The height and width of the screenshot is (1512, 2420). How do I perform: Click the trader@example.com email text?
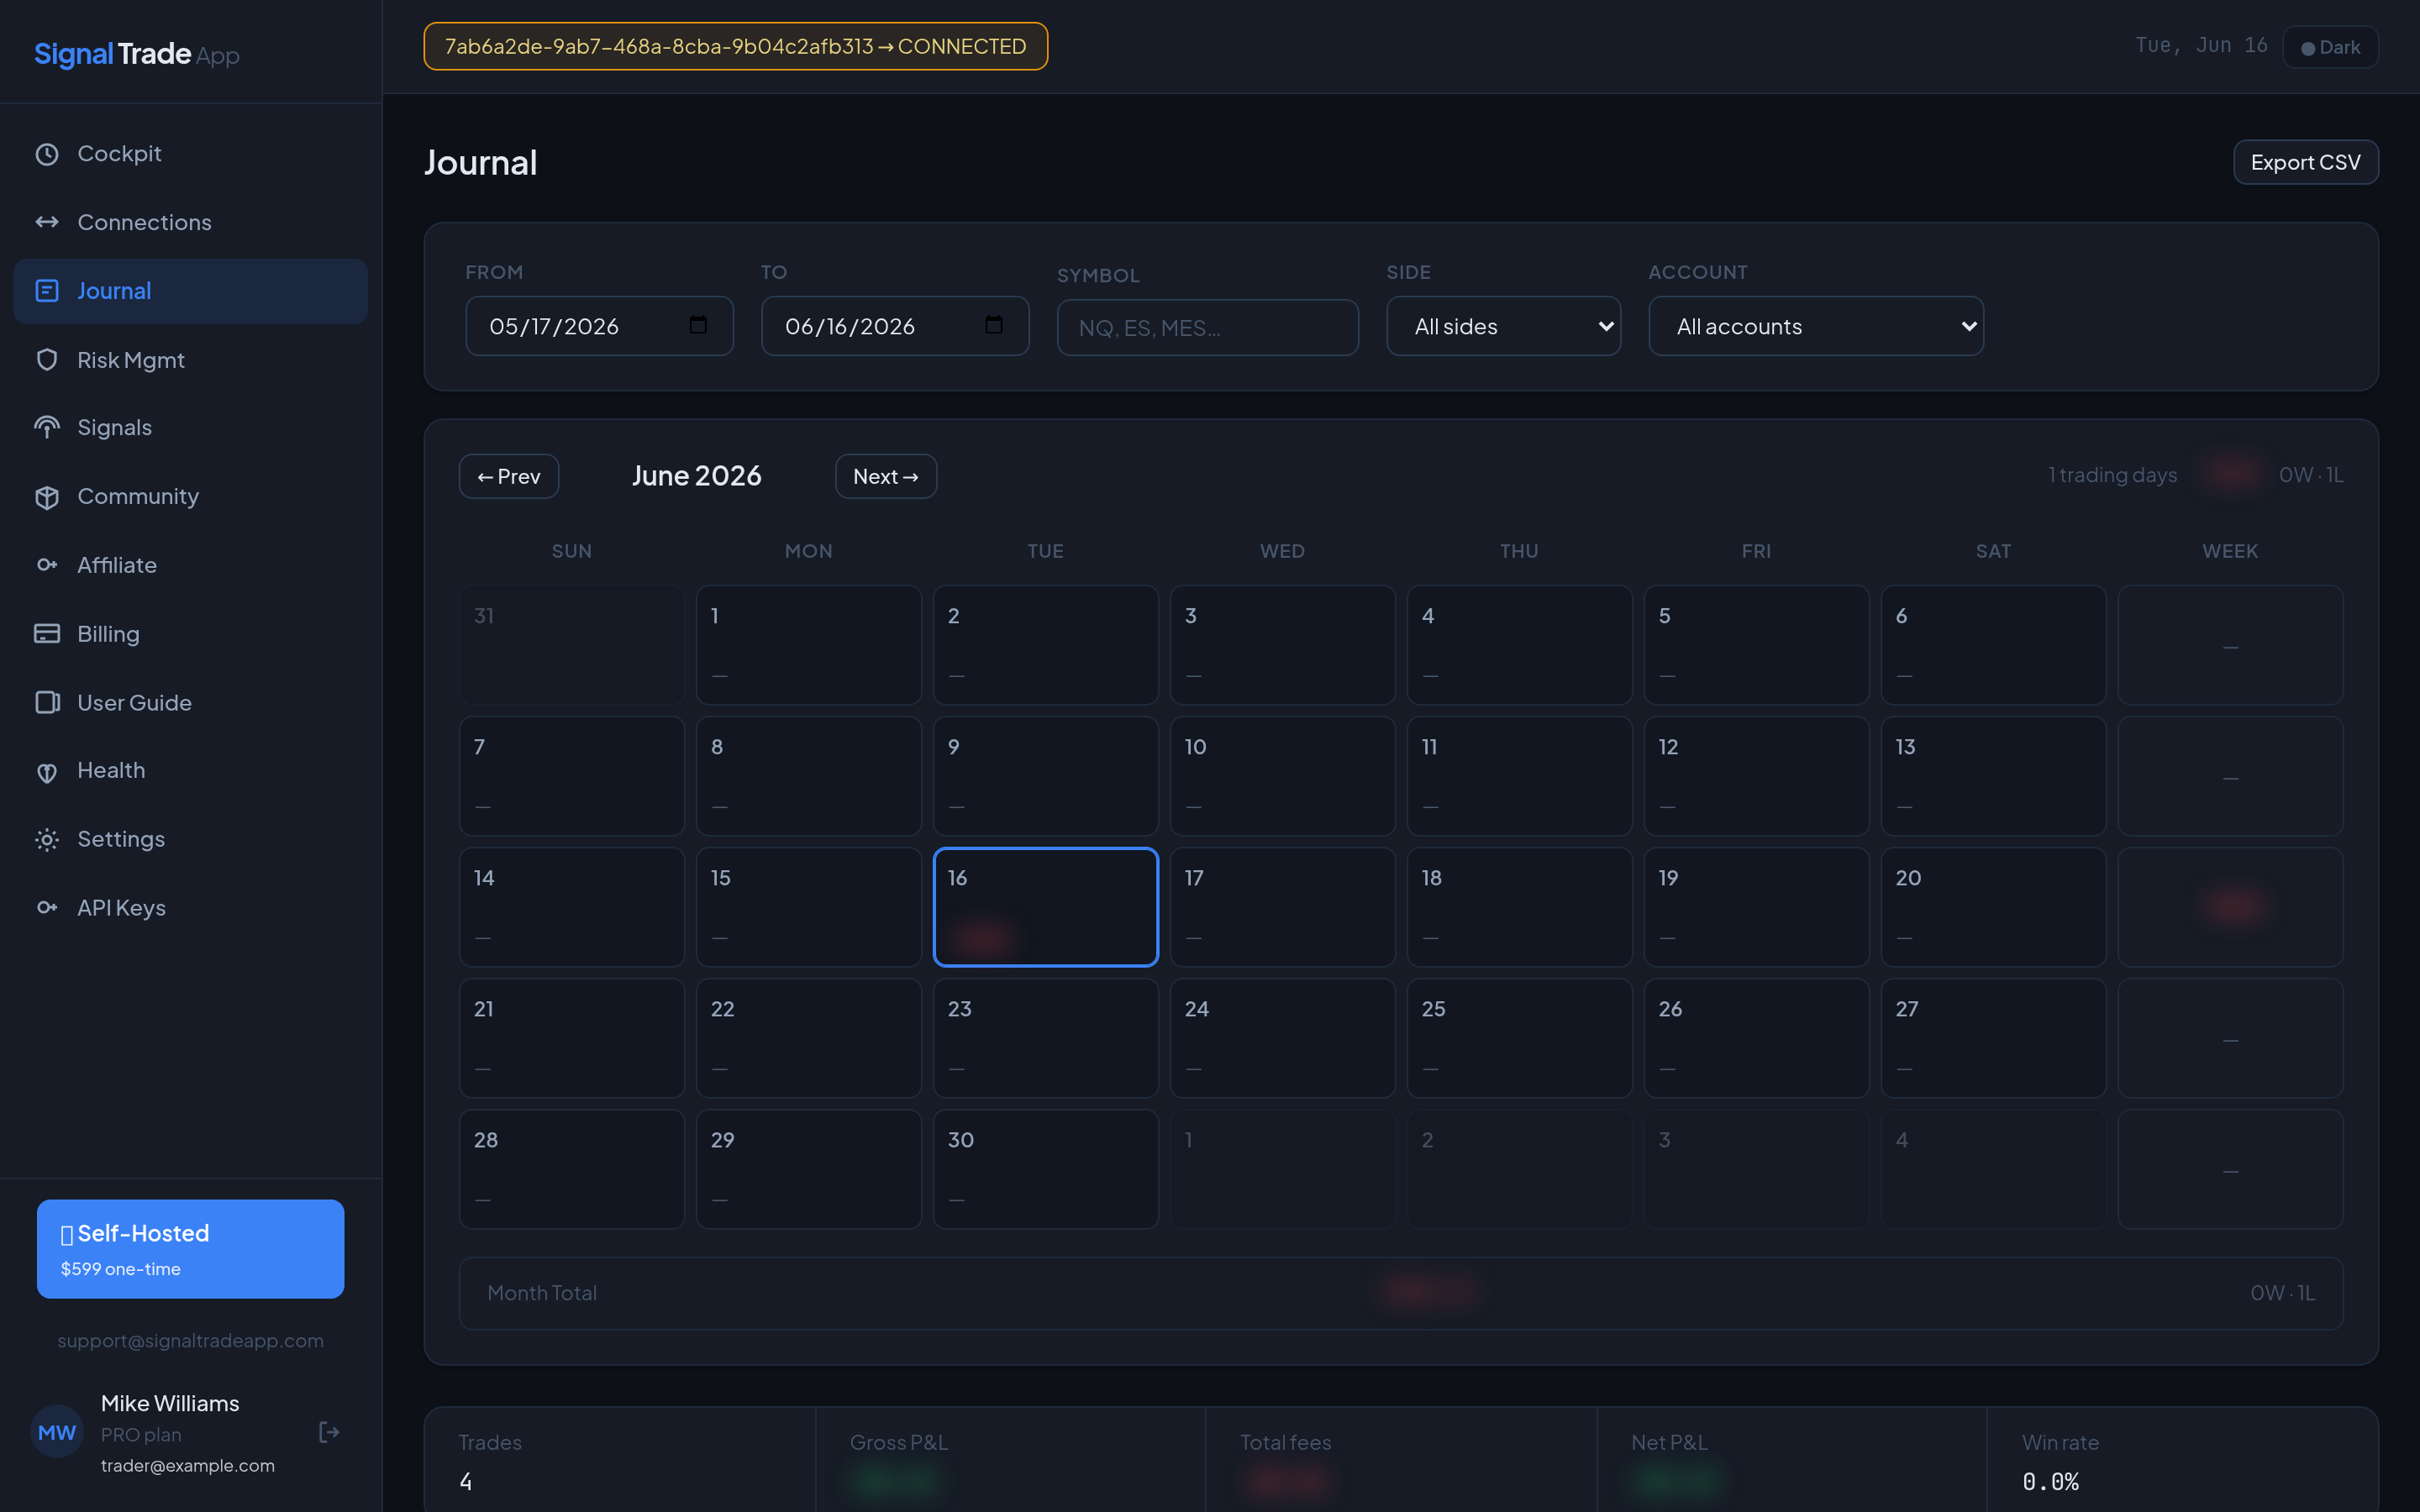[x=188, y=1466]
